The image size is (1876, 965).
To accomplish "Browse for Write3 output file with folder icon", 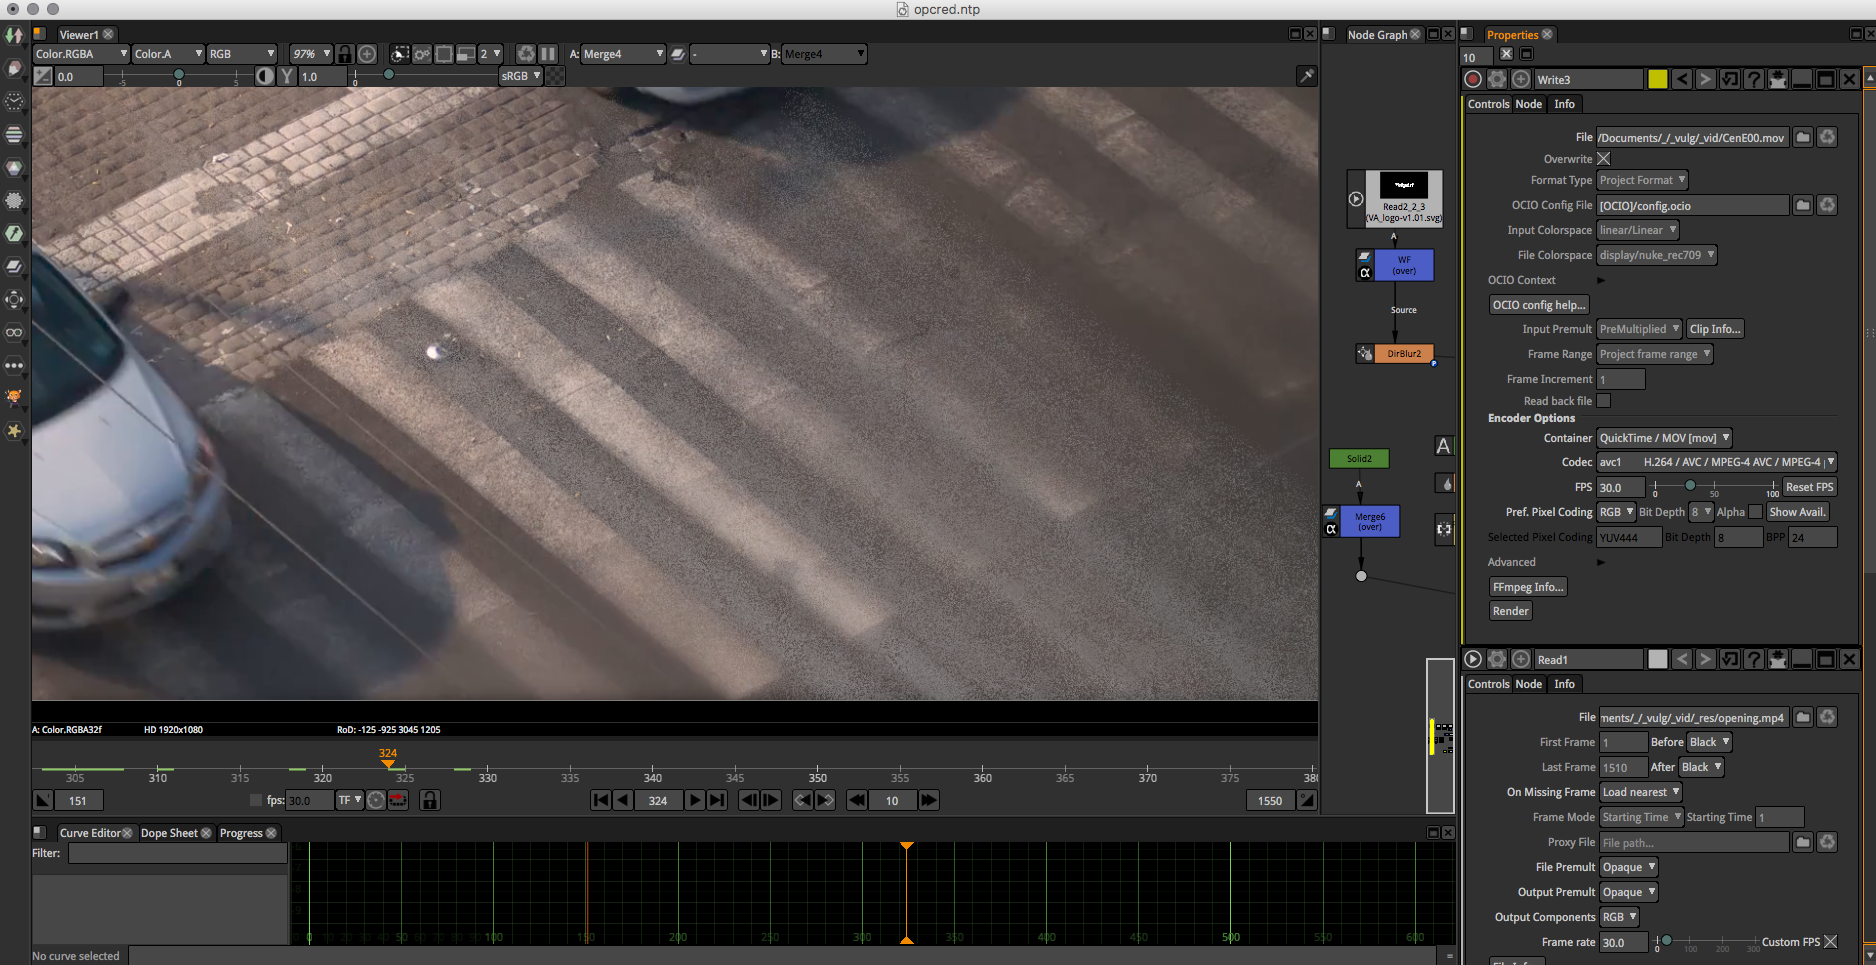I will pos(1803,137).
